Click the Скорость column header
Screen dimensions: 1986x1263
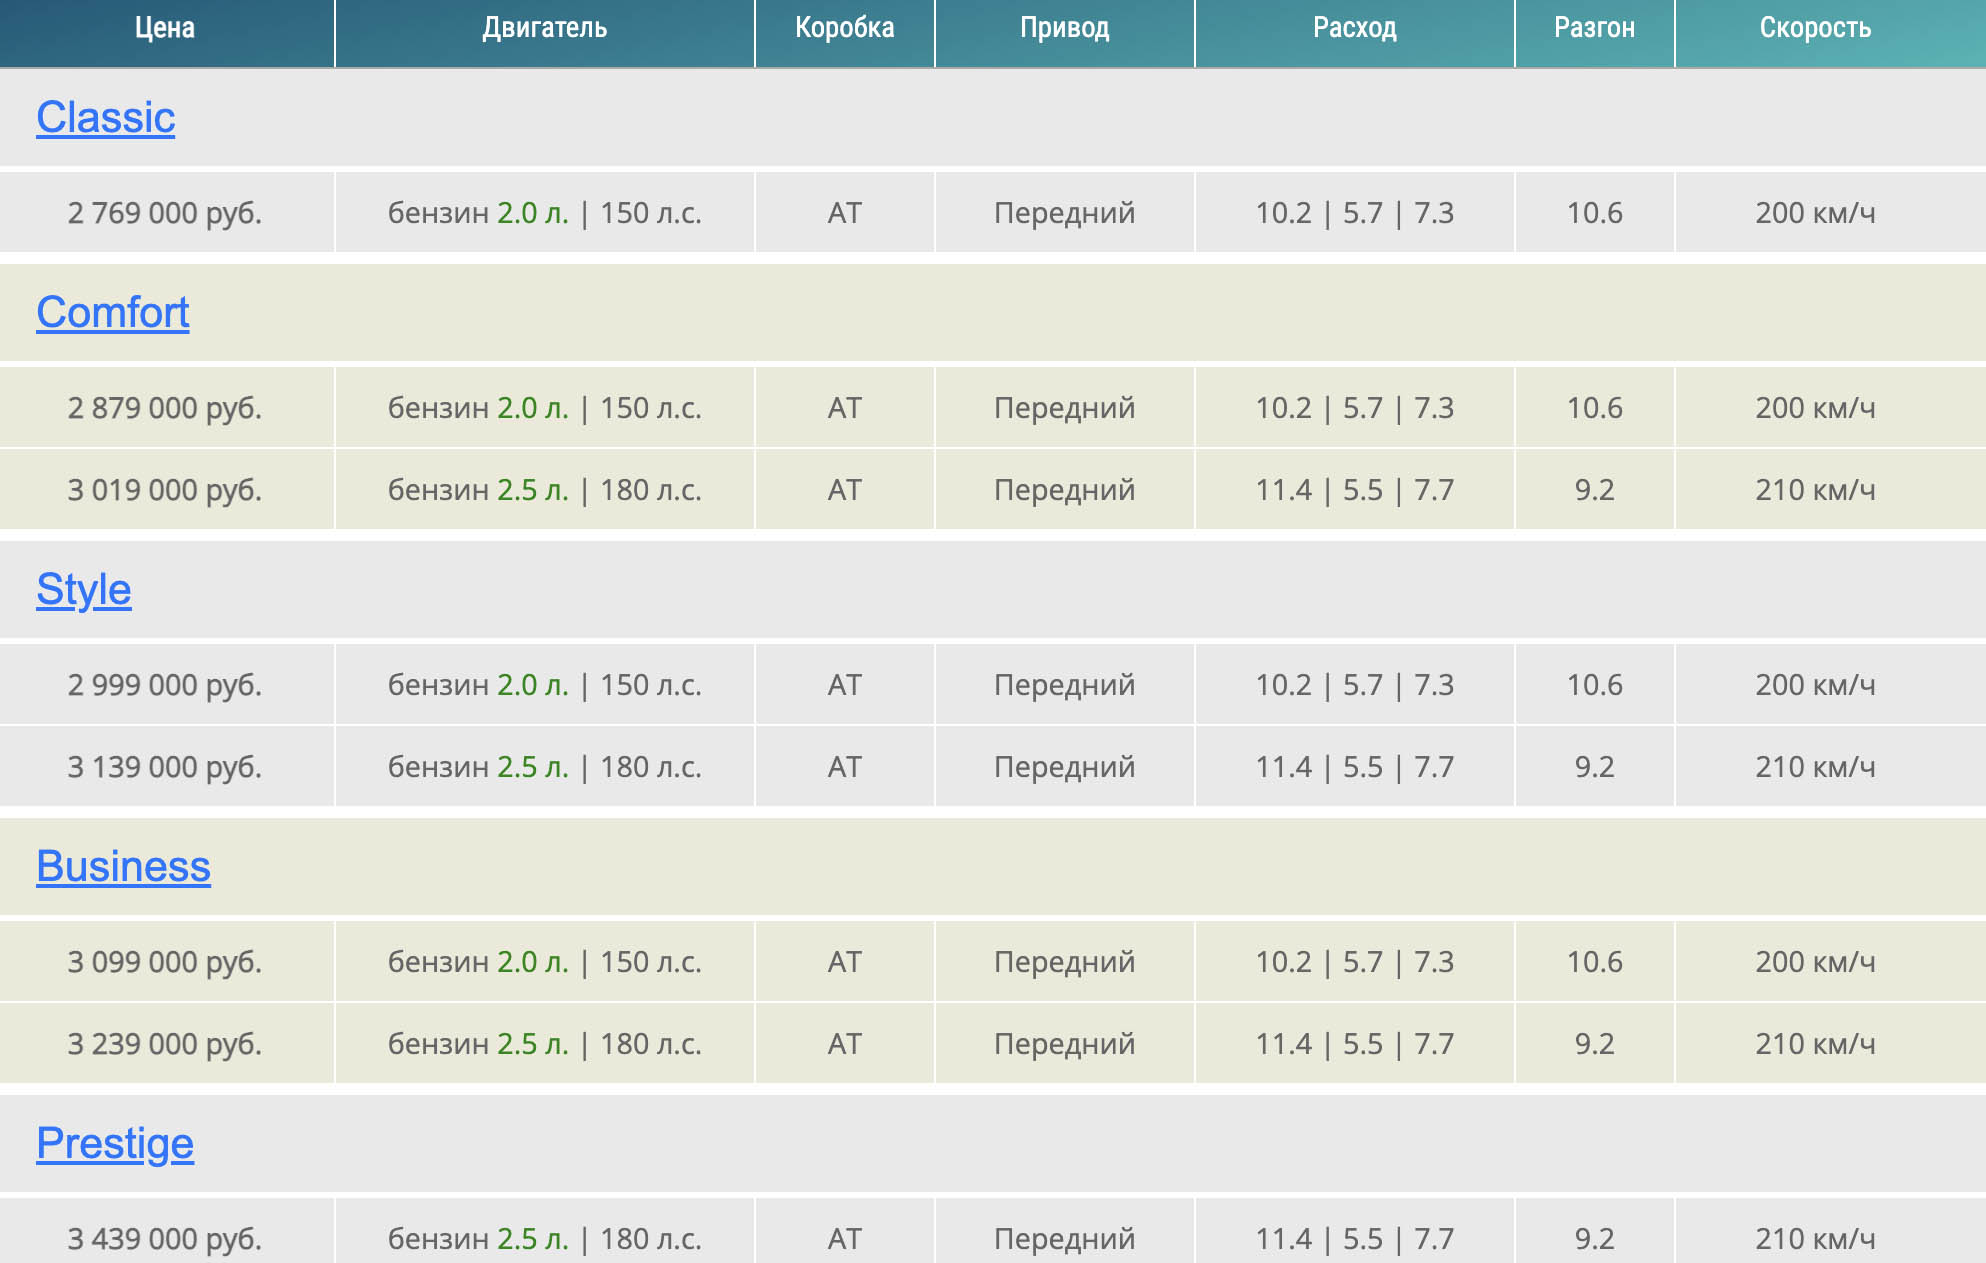pos(1814,28)
